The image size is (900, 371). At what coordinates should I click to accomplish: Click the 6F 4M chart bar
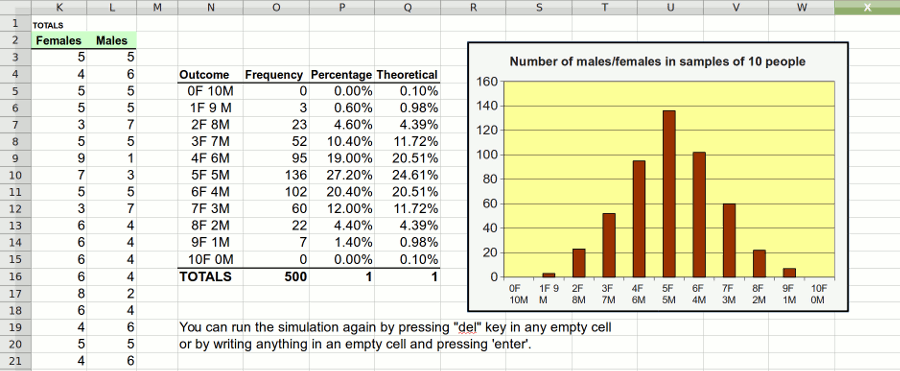[x=699, y=214]
